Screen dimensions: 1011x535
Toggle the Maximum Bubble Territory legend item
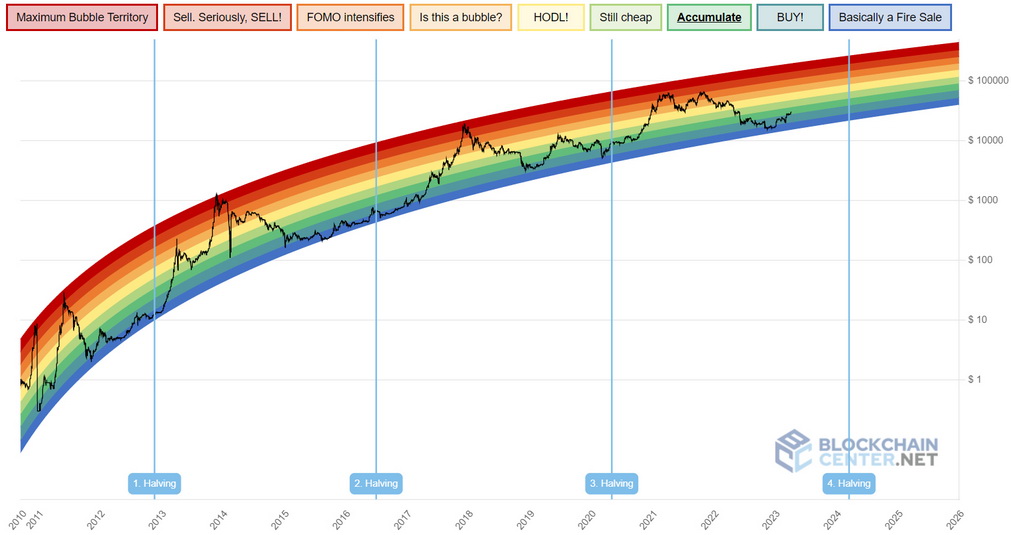(x=82, y=18)
